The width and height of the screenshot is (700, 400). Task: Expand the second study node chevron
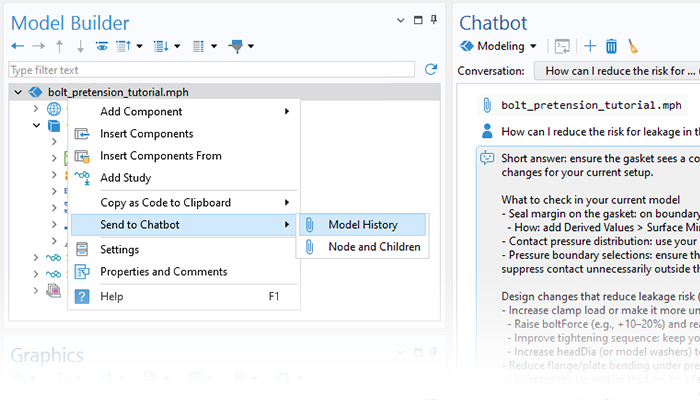[x=36, y=274]
